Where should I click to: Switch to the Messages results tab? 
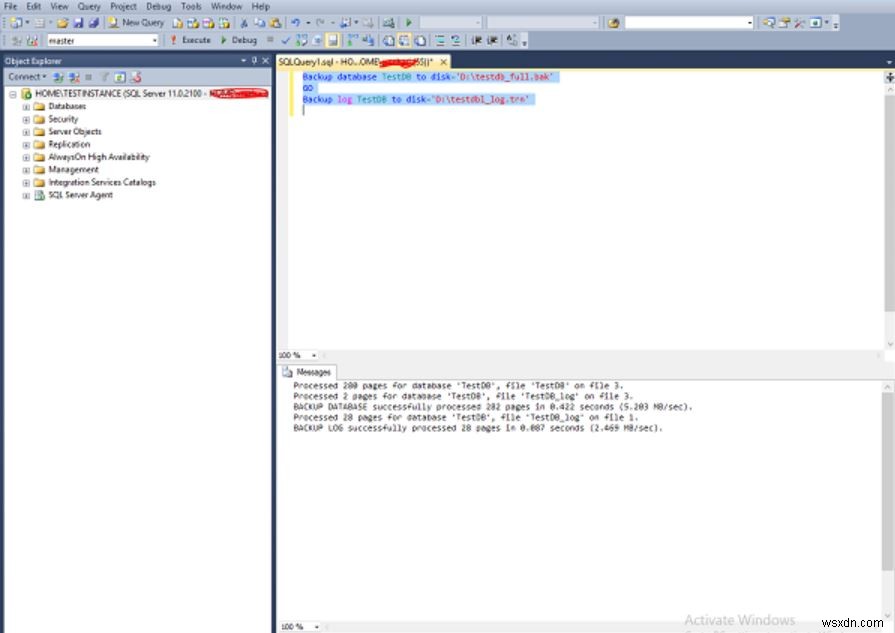tap(307, 372)
